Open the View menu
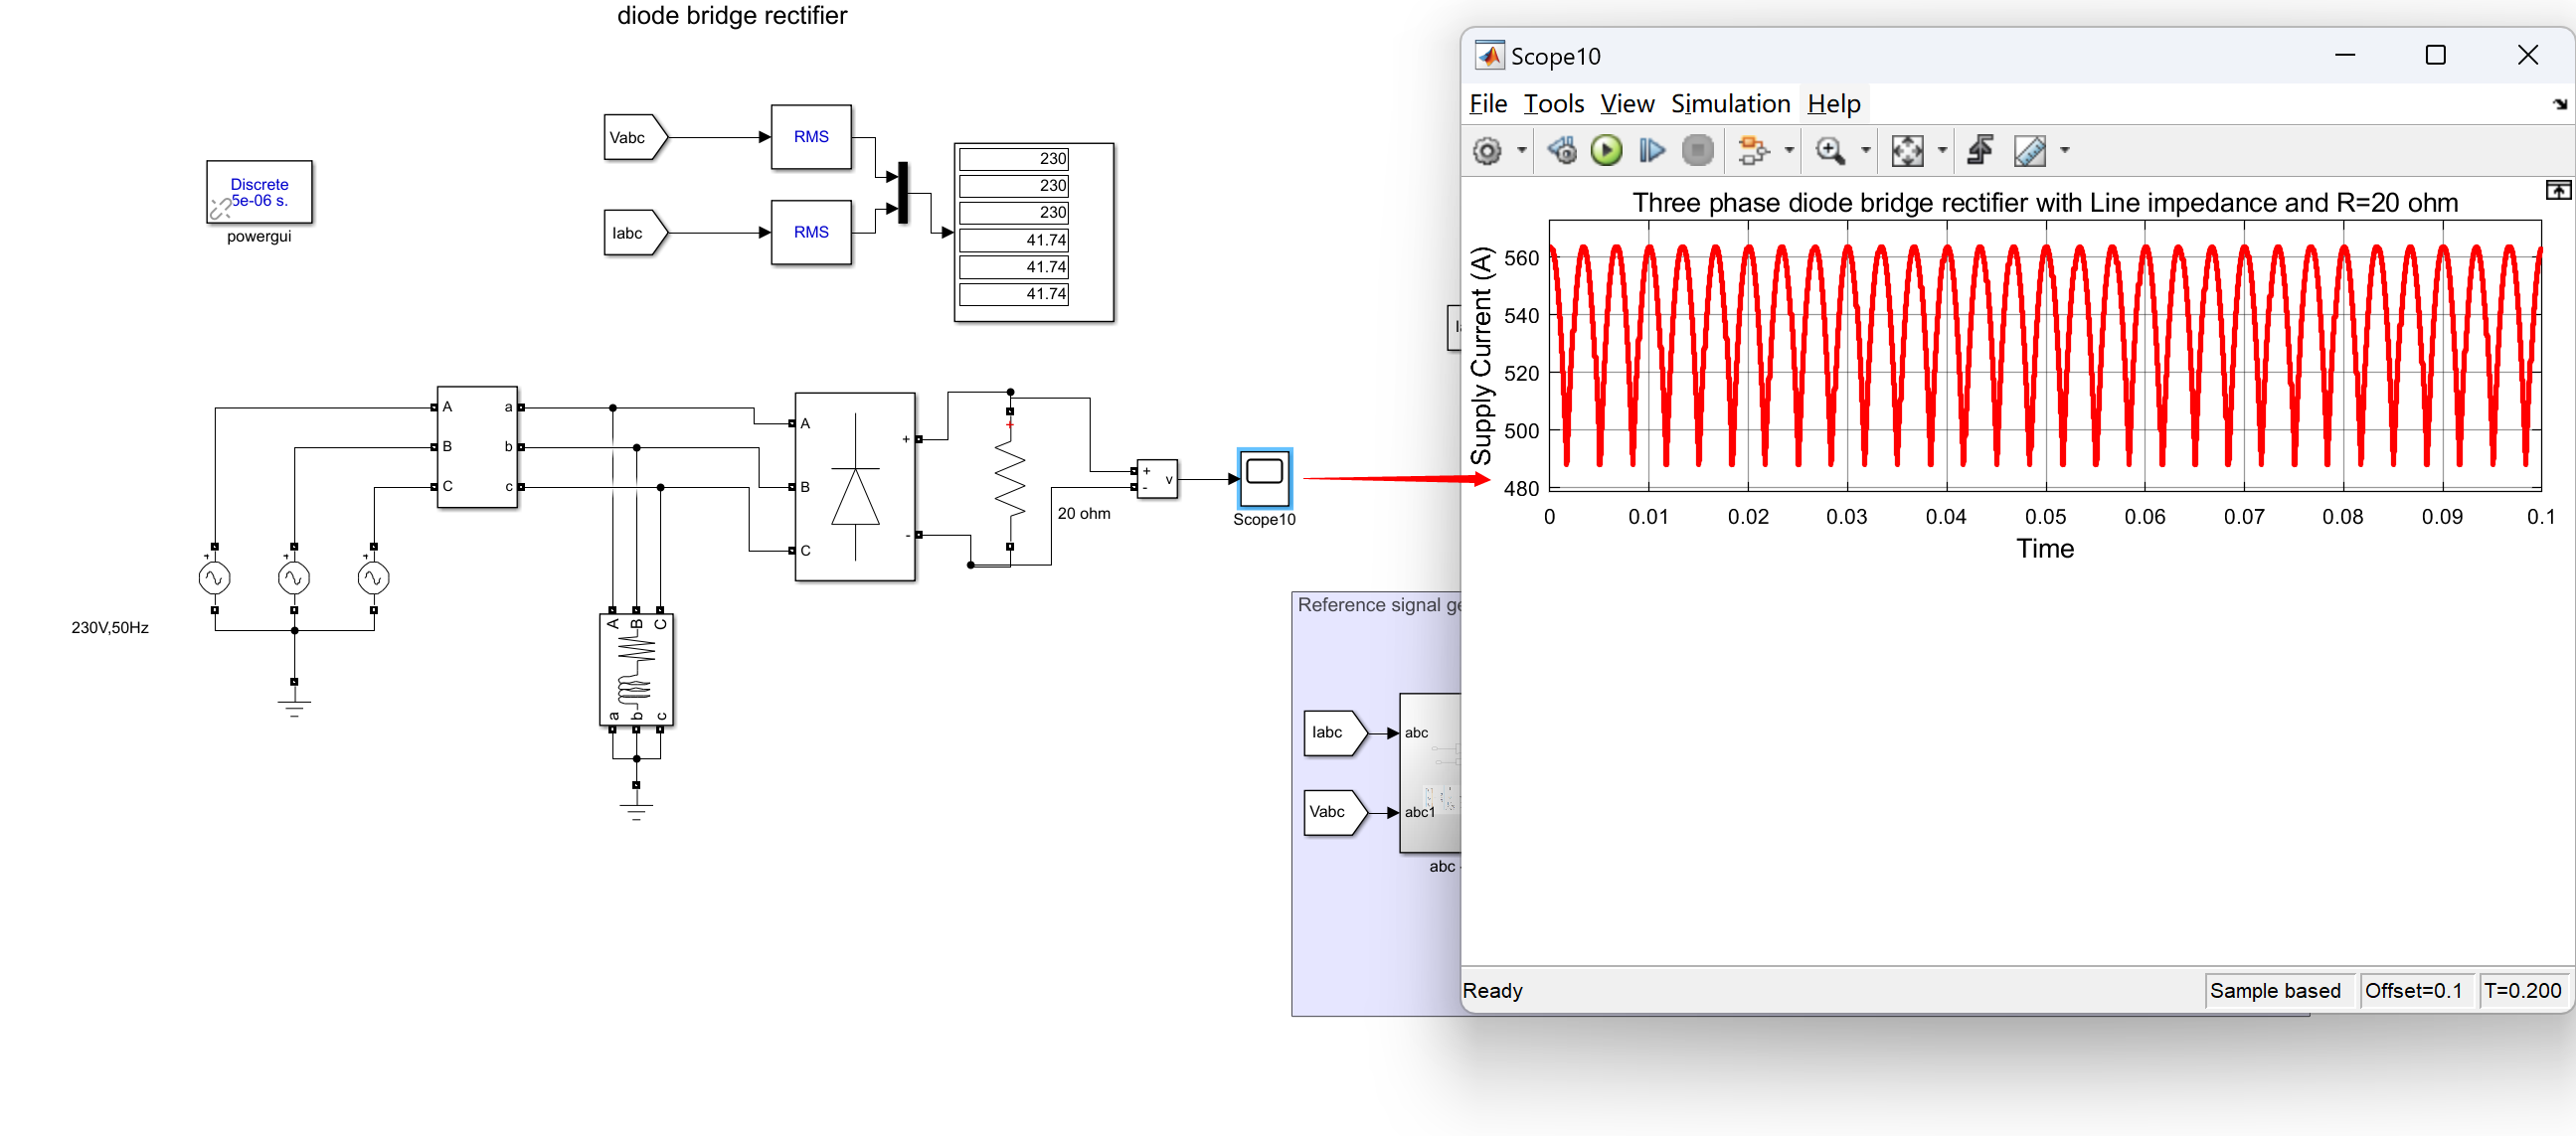 point(1626,104)
